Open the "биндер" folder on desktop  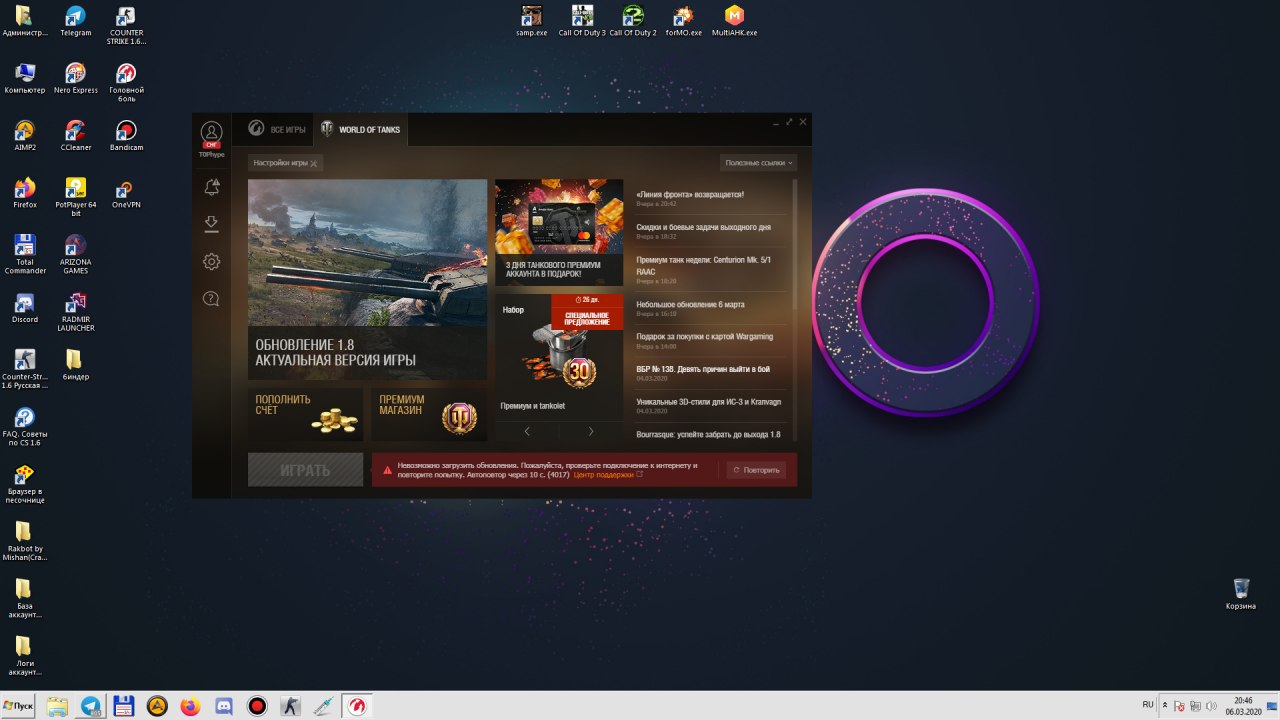tap(75, 365)
